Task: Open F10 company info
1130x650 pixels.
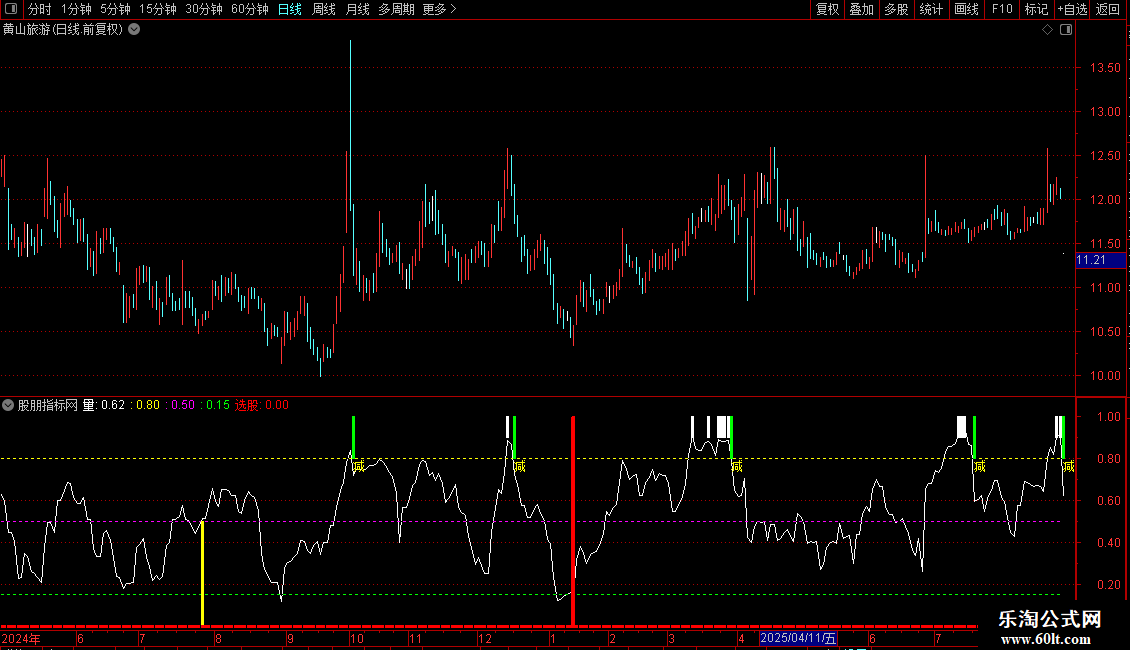Action: coord(1002,9)
